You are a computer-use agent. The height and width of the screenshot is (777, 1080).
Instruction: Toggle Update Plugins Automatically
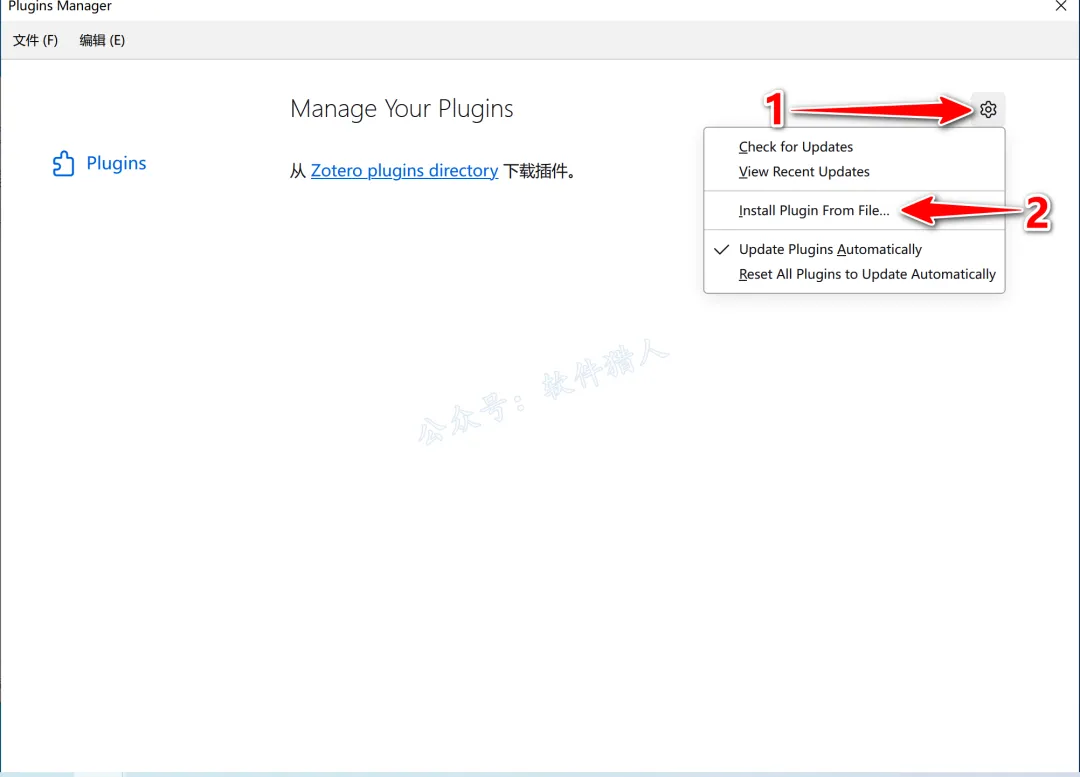pos(854,249)
